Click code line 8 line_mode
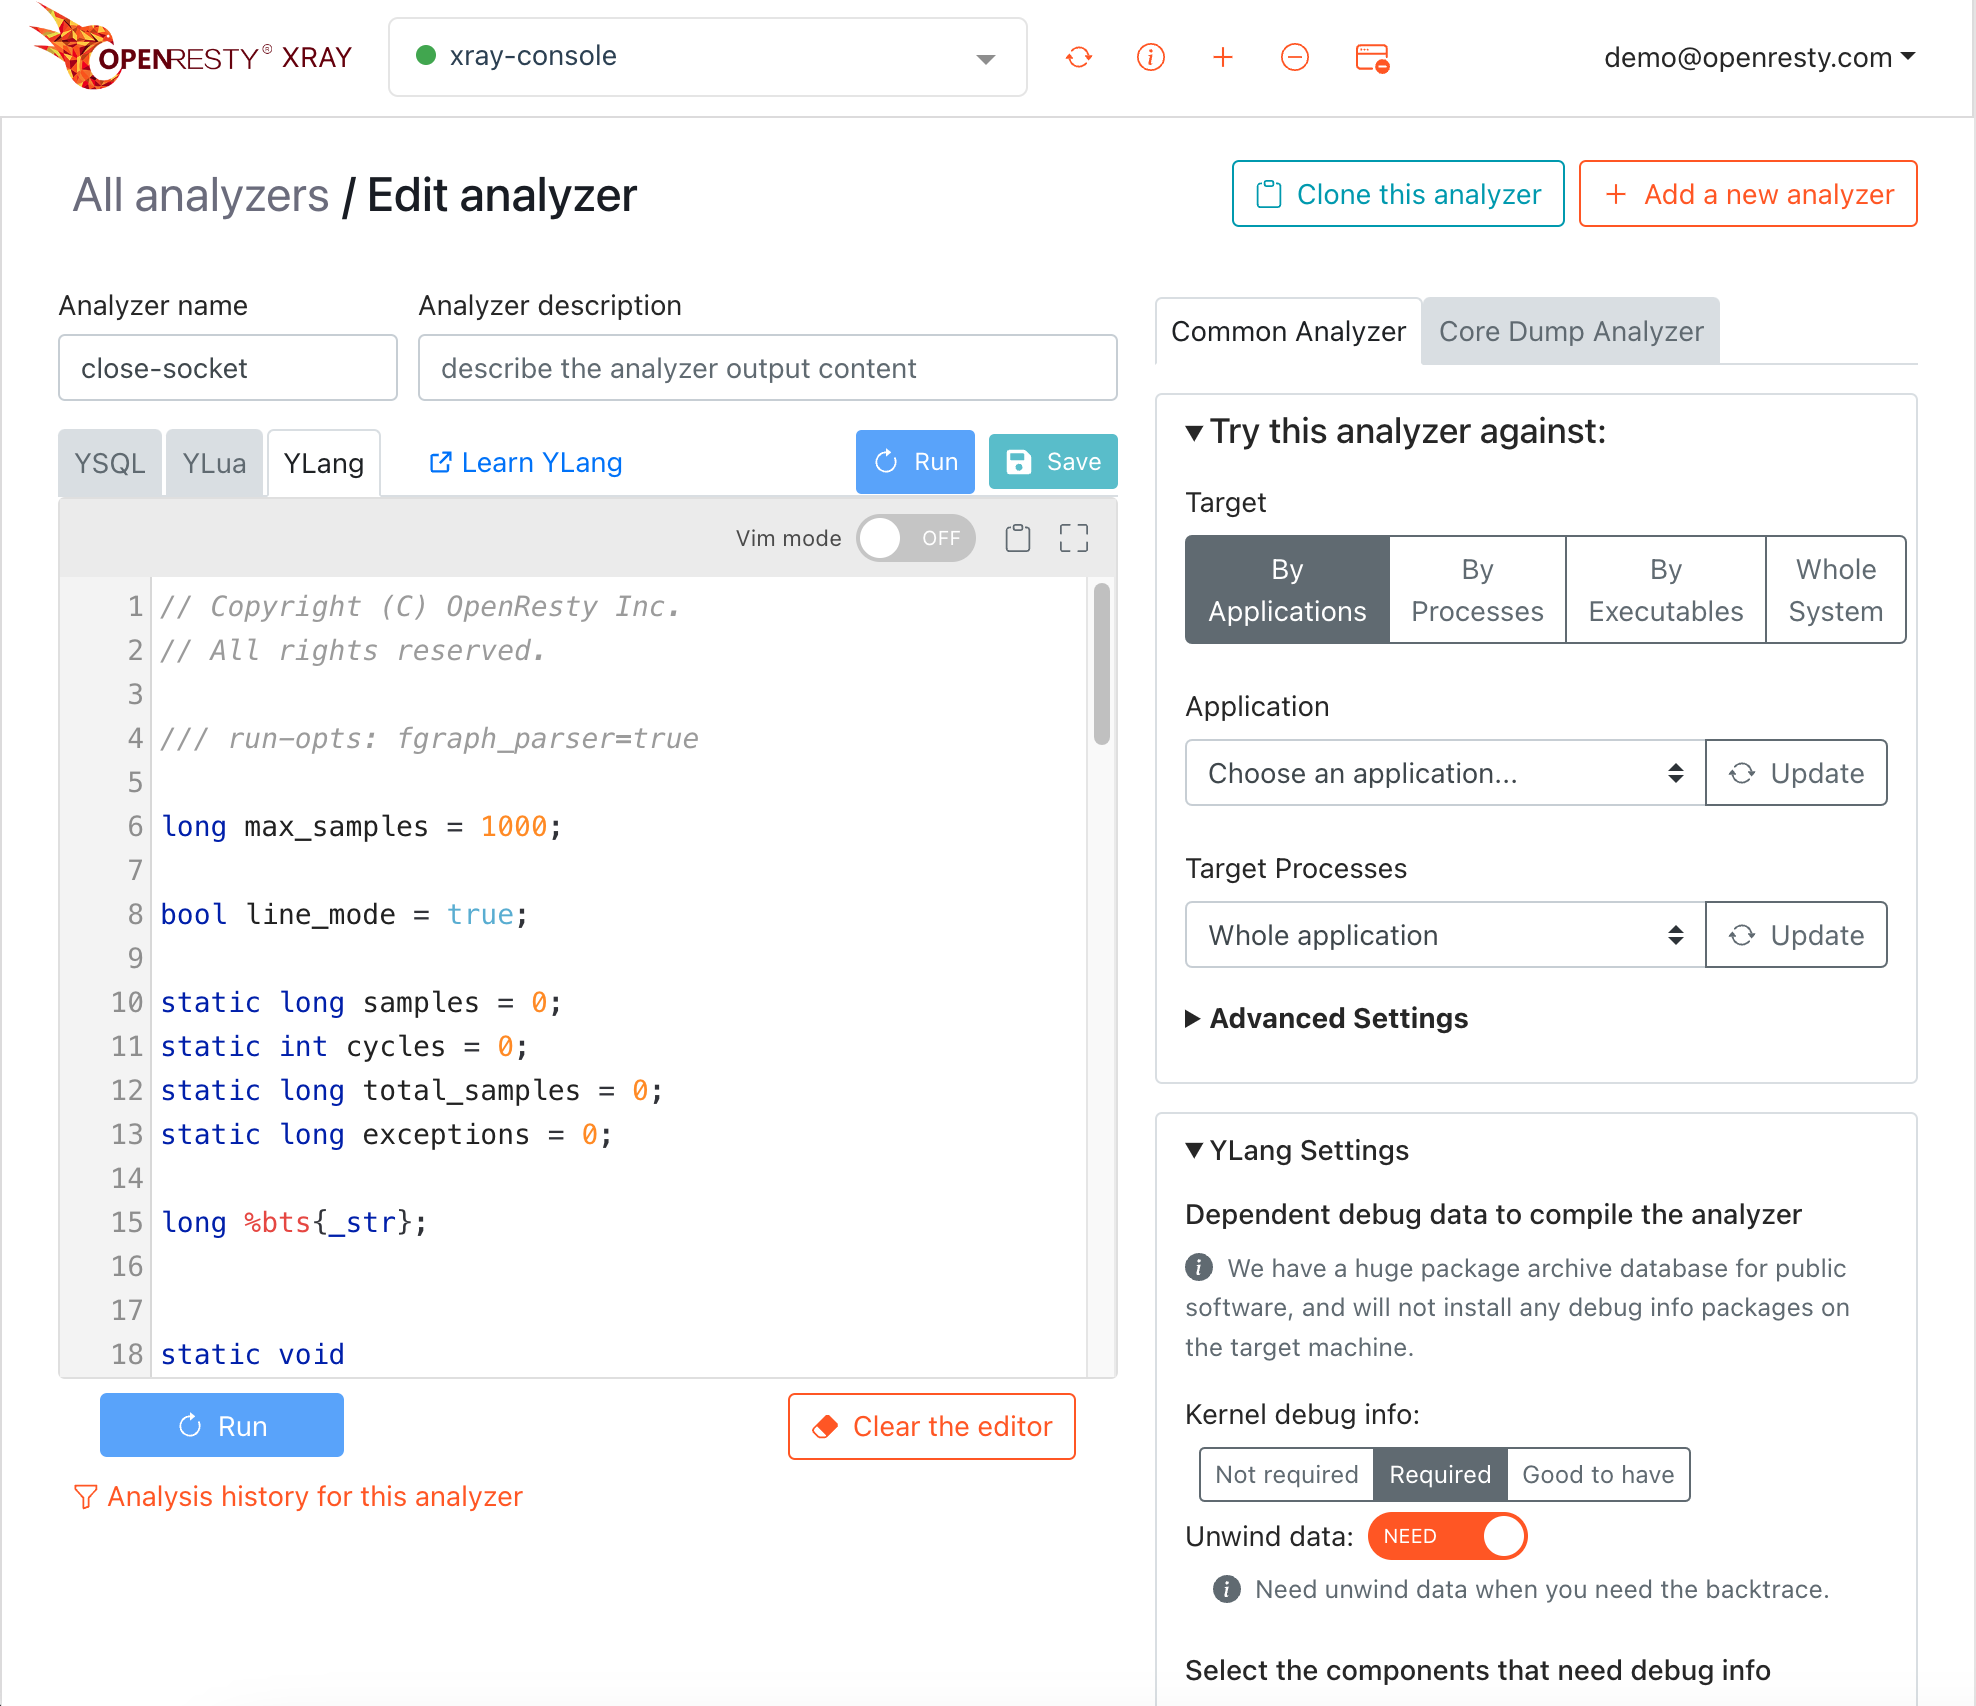Viewport: 1976px width, 1706px height. point(344,914)
